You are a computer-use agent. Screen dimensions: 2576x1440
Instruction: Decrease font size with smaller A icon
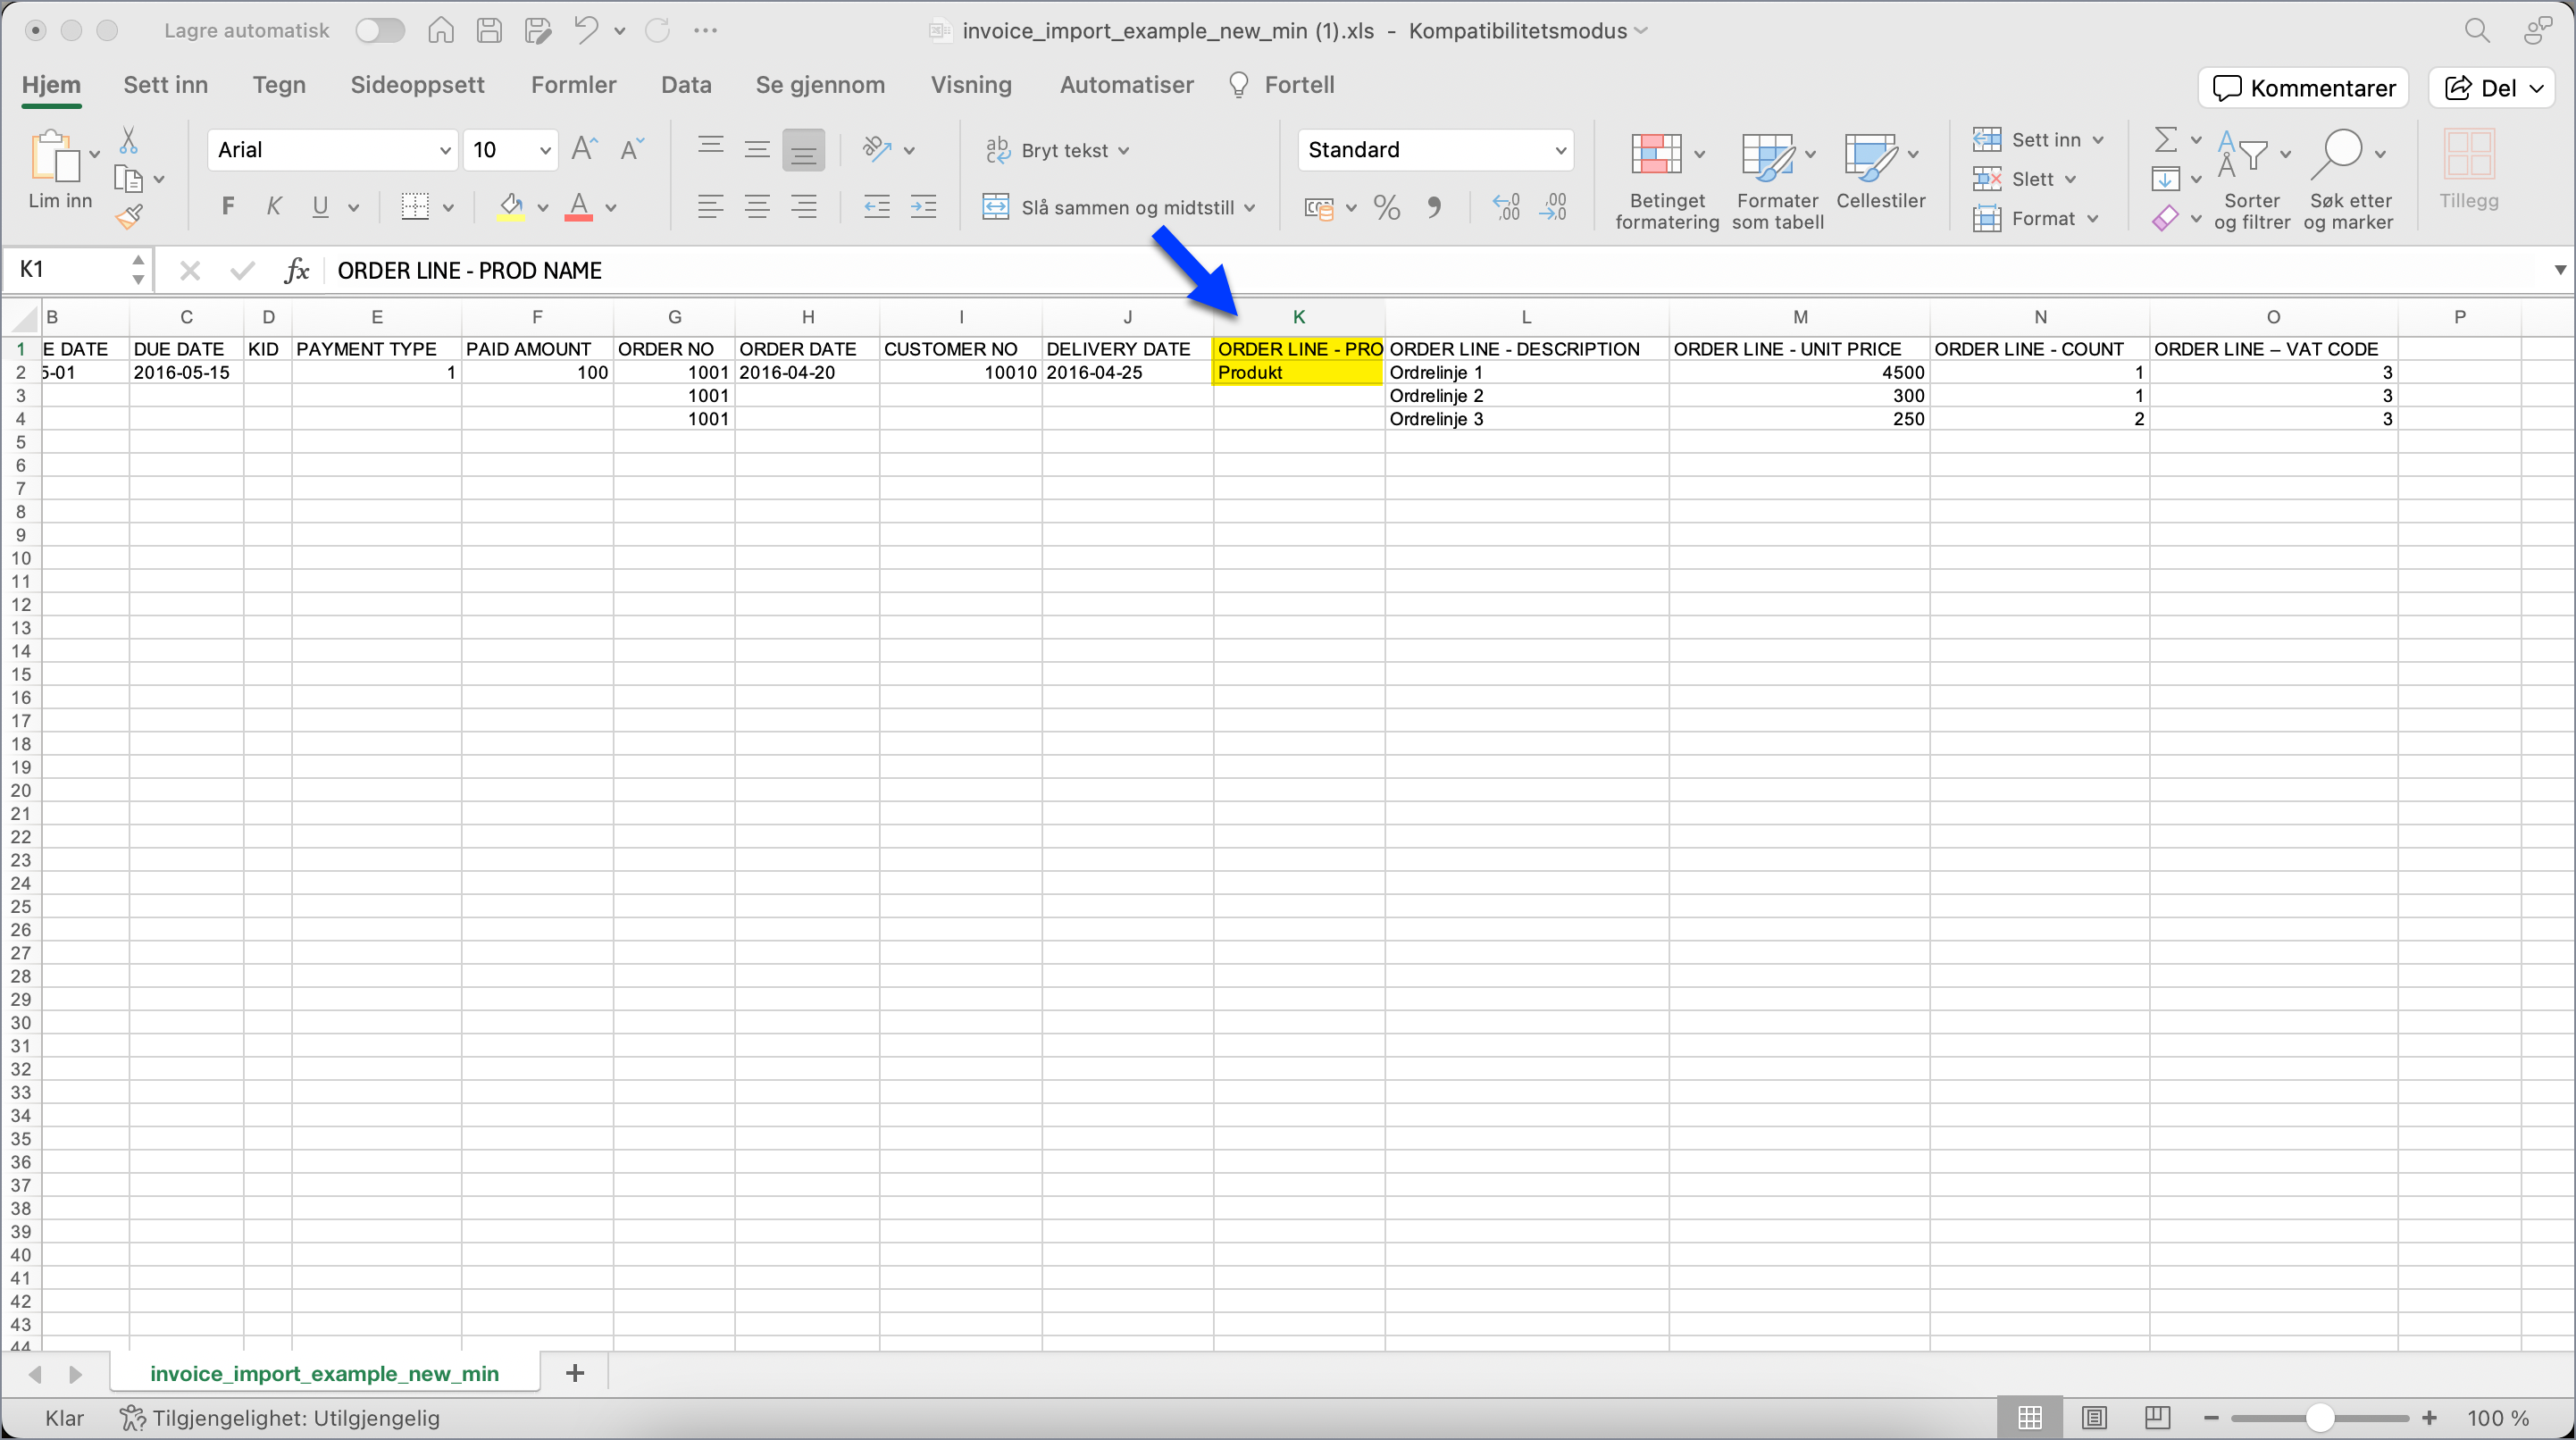[x=632, y=150]
